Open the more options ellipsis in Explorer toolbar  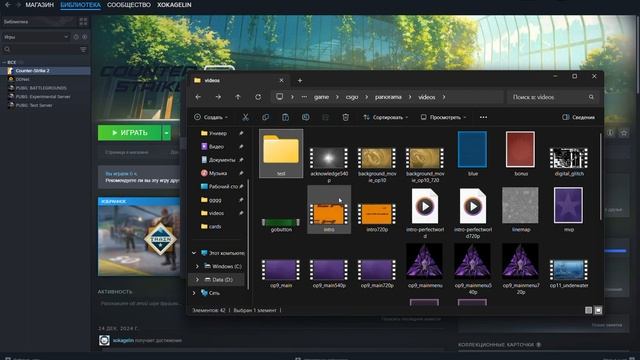click(483, 118)
